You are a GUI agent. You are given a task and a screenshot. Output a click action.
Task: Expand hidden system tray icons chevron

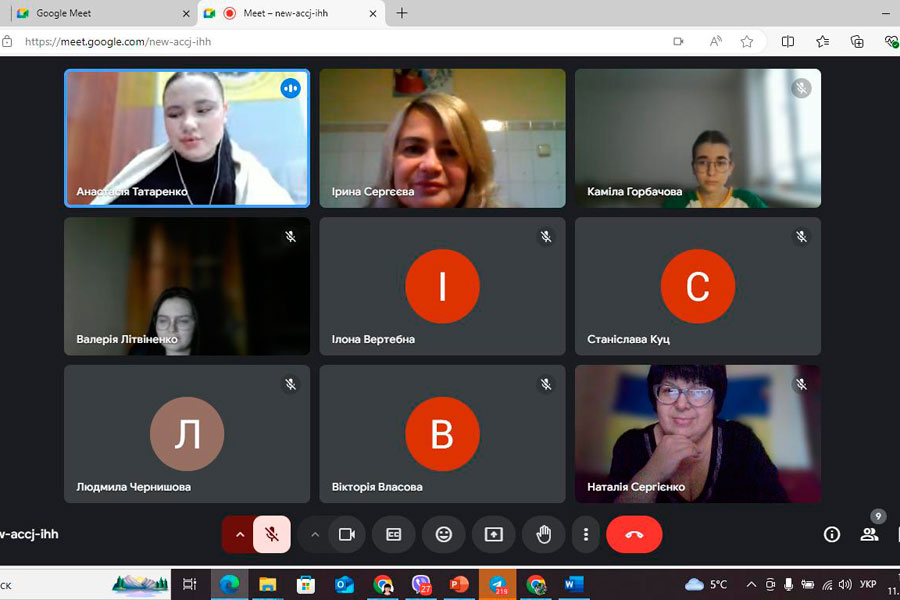(751, 584)
